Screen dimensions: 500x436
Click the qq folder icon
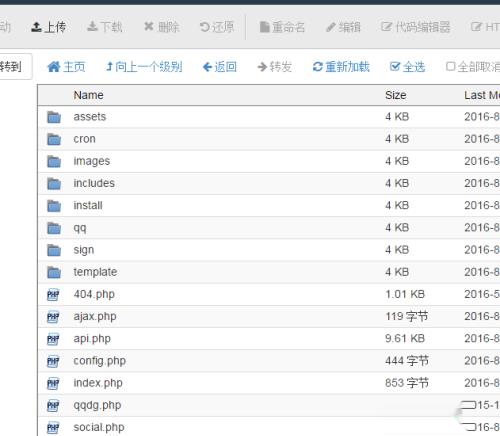(x=54, y=228)
